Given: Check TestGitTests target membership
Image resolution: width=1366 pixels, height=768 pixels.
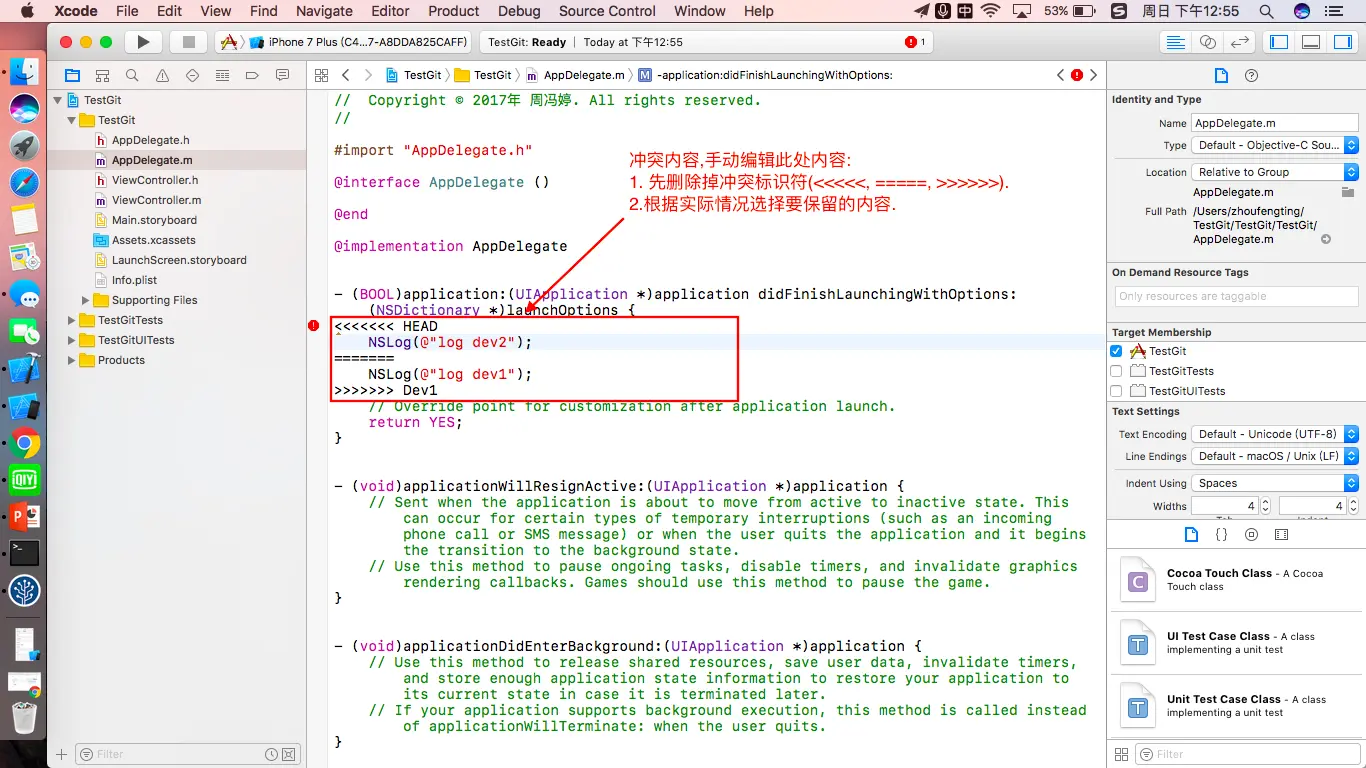Looking at the screenshot, I should (1116, 371).
